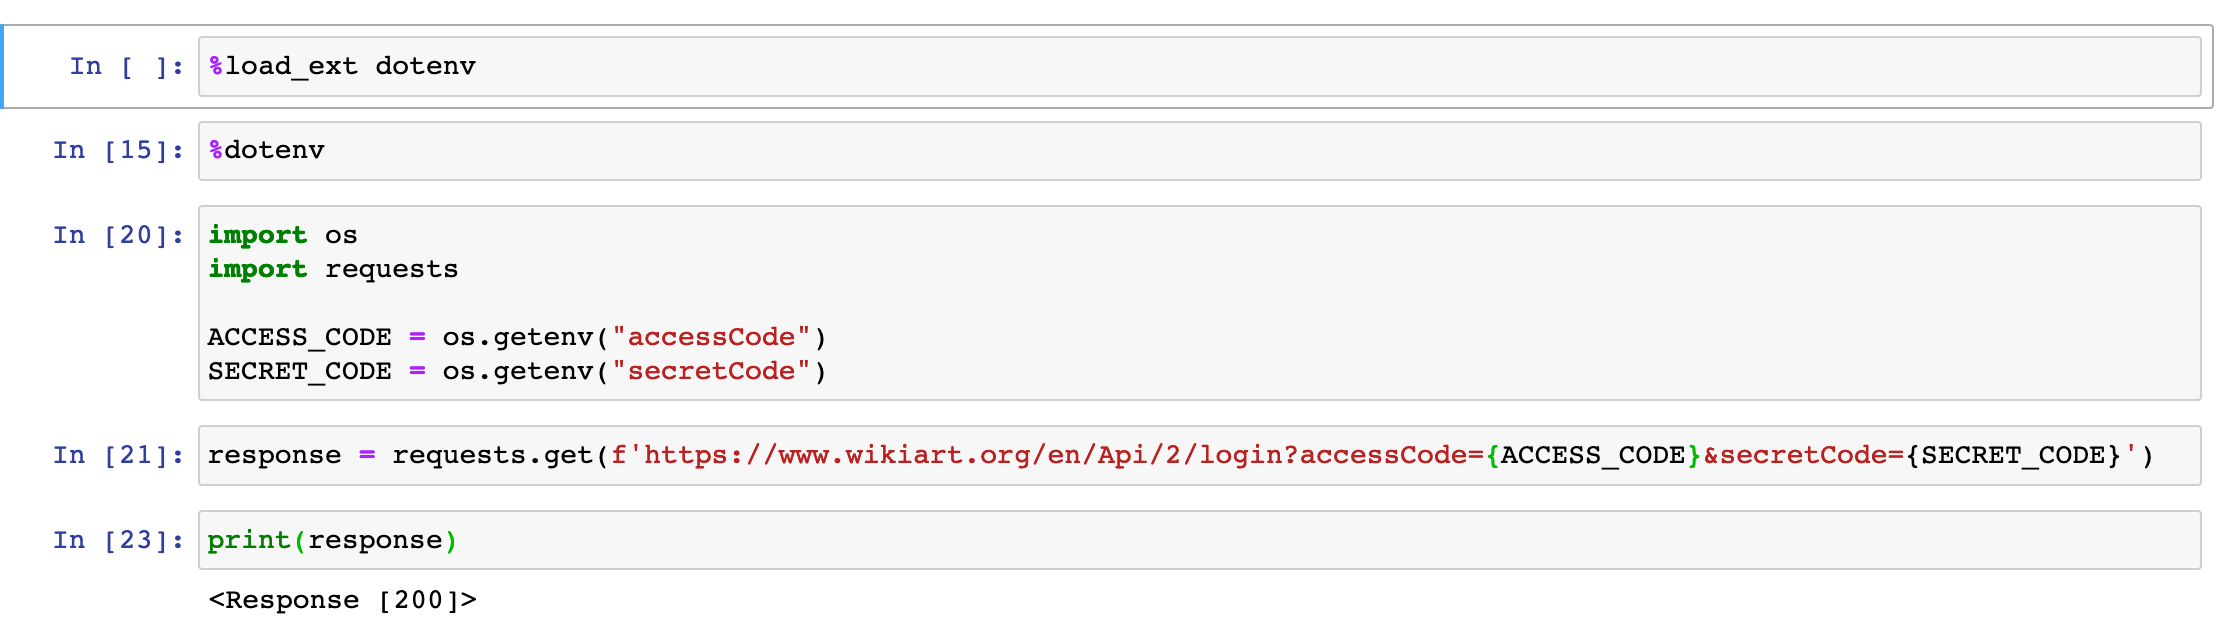The height and width of the screenshot is (636, 2224).
Task: Select the print(response) cell
Action: pos(1199,540)
